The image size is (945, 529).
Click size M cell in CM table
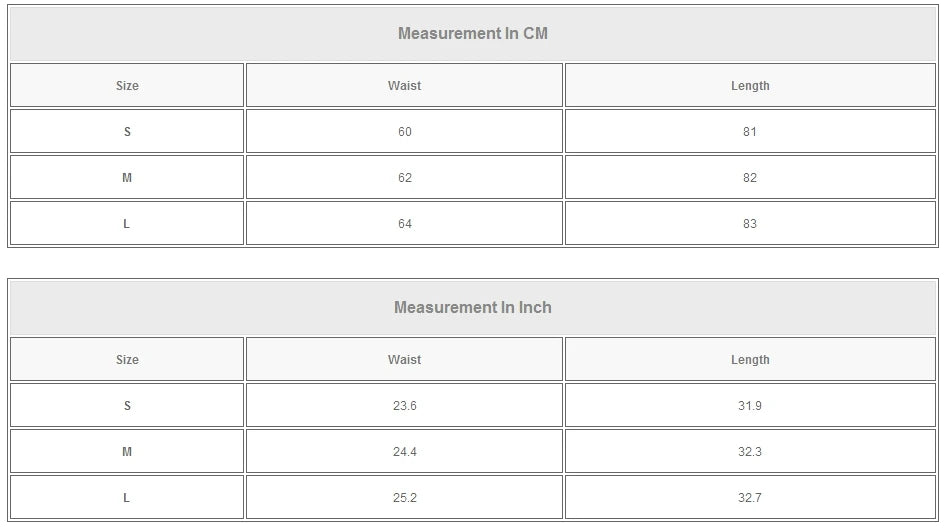coord(127,178)
